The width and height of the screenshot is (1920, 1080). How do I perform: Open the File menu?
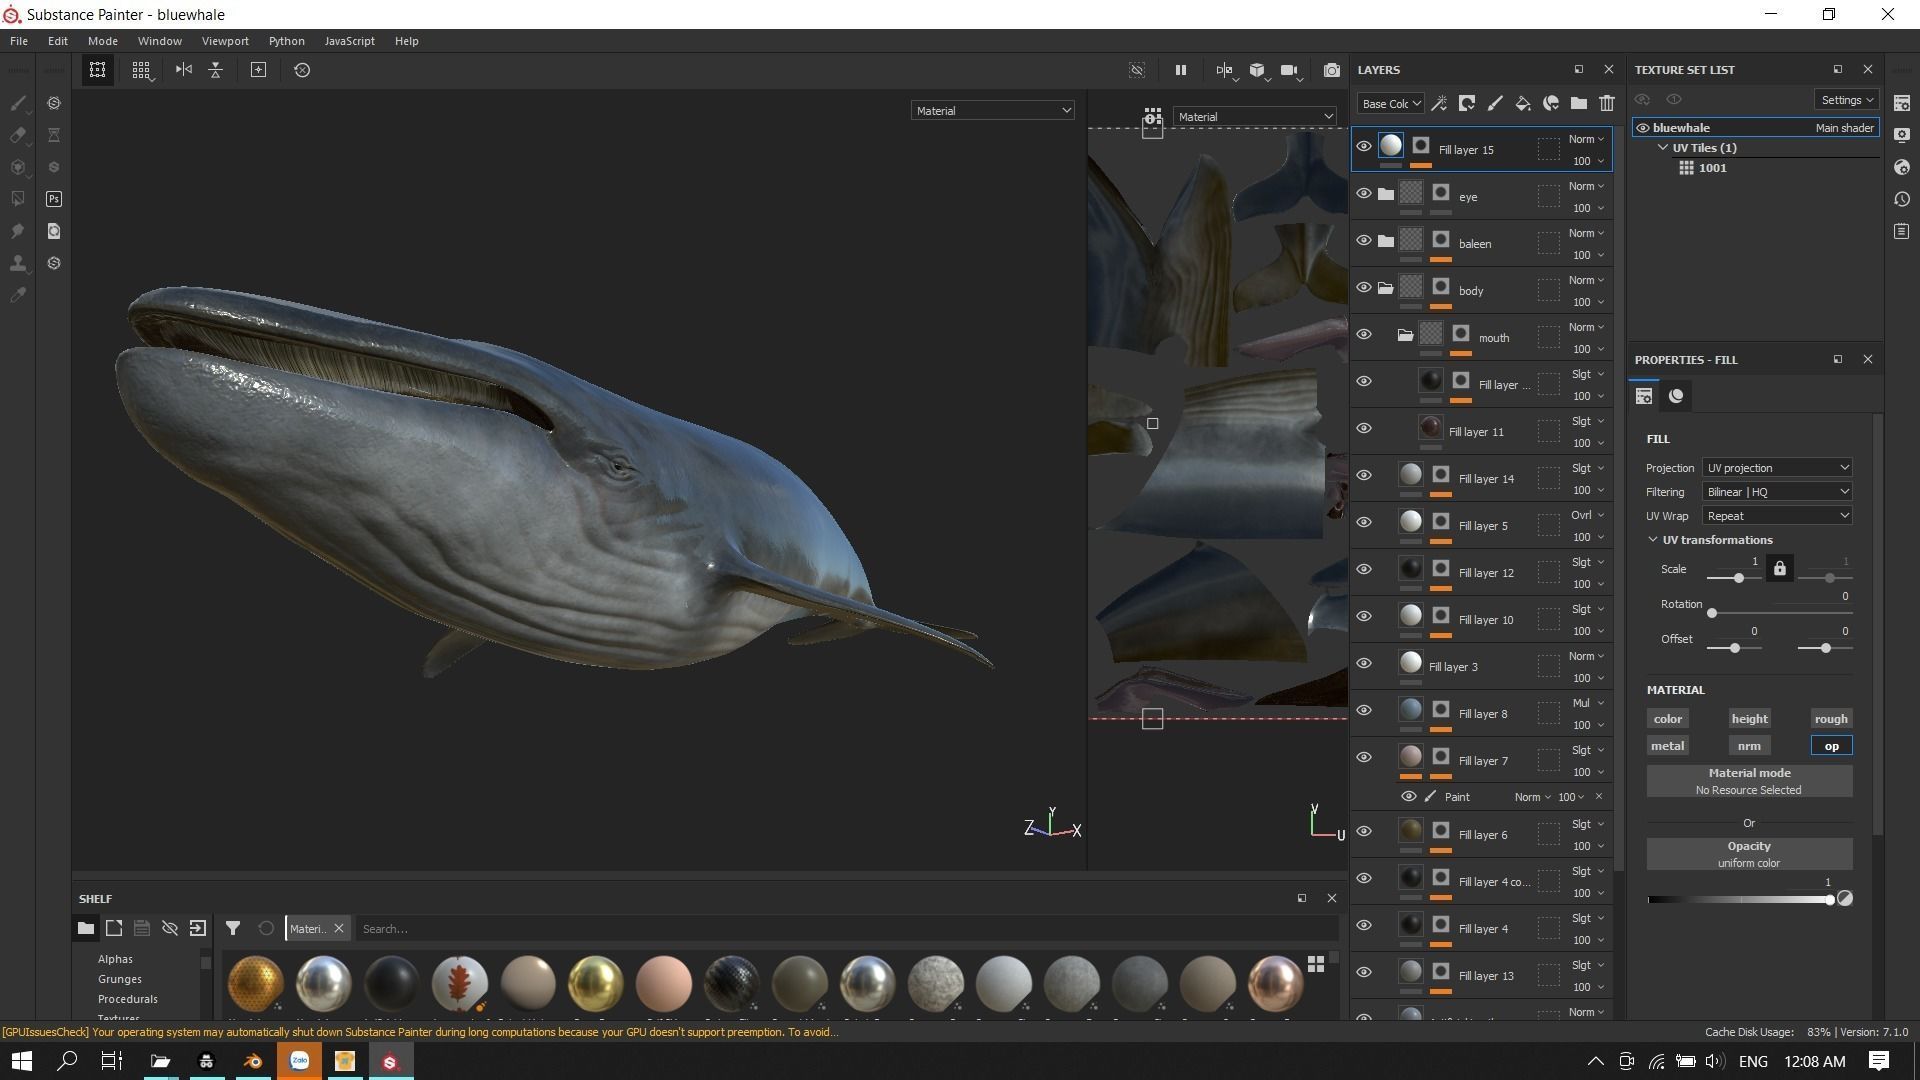point(19,41)
